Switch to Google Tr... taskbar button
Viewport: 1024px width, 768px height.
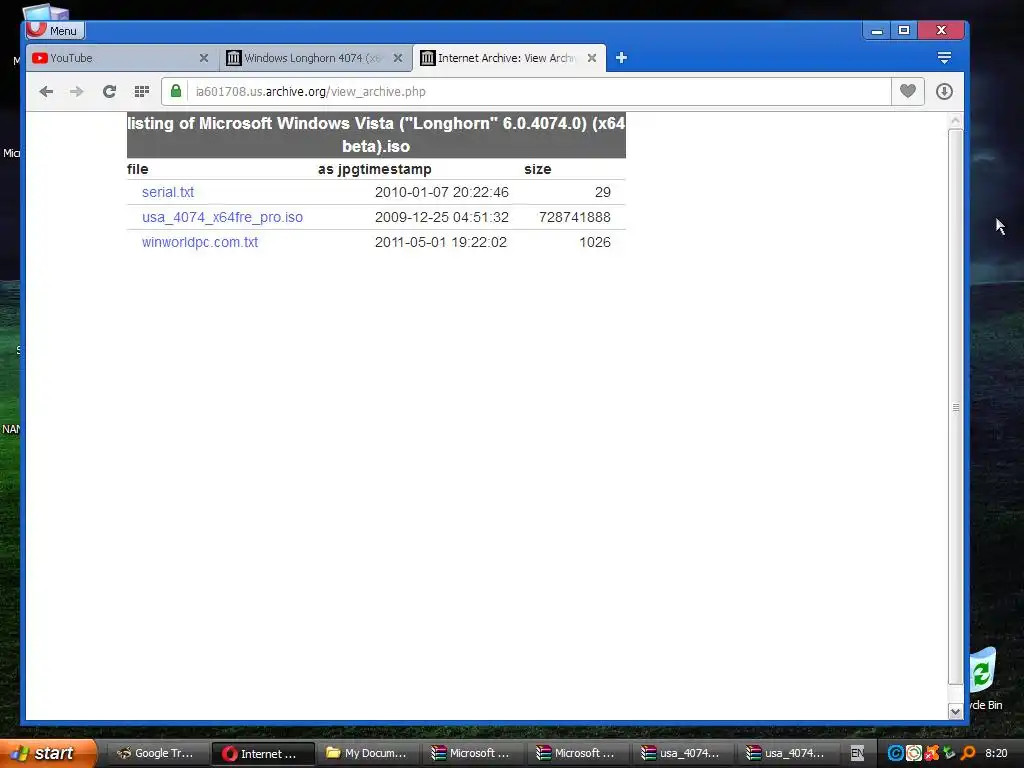[x=157, y=753]
